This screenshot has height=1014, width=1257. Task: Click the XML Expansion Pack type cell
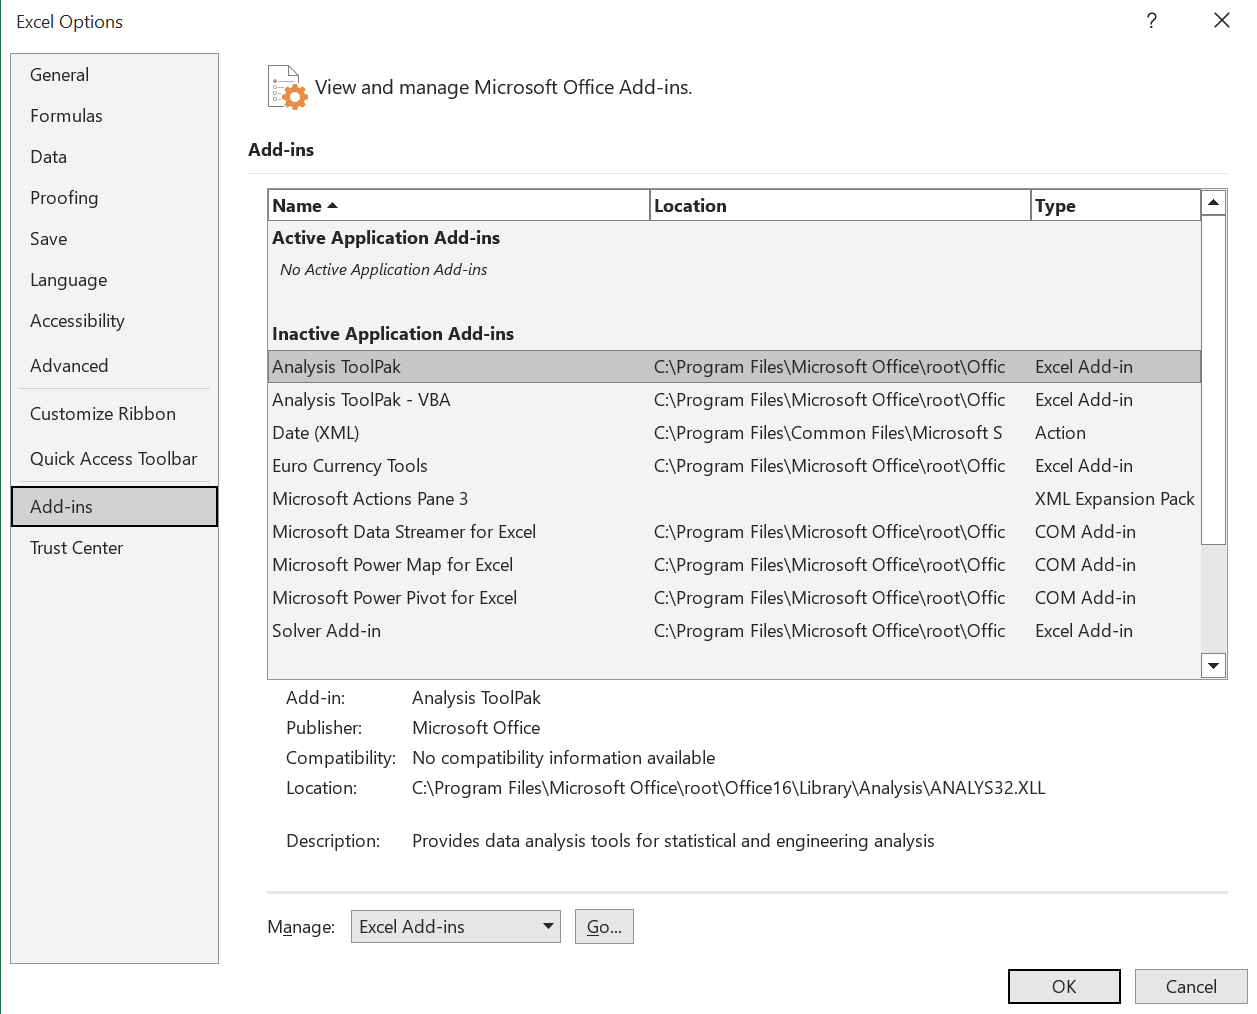point(1115,499)
